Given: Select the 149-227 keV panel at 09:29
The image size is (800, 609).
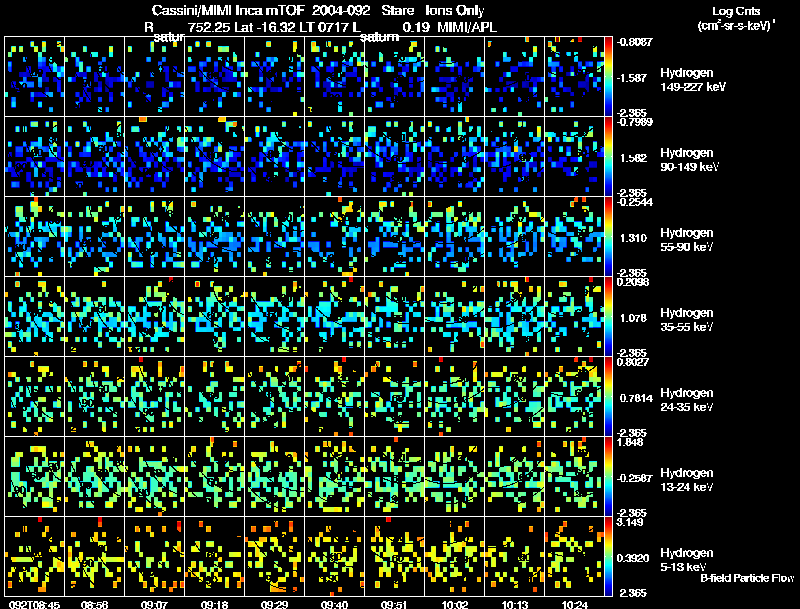Looking at the screenshot, I should point(274,77).
